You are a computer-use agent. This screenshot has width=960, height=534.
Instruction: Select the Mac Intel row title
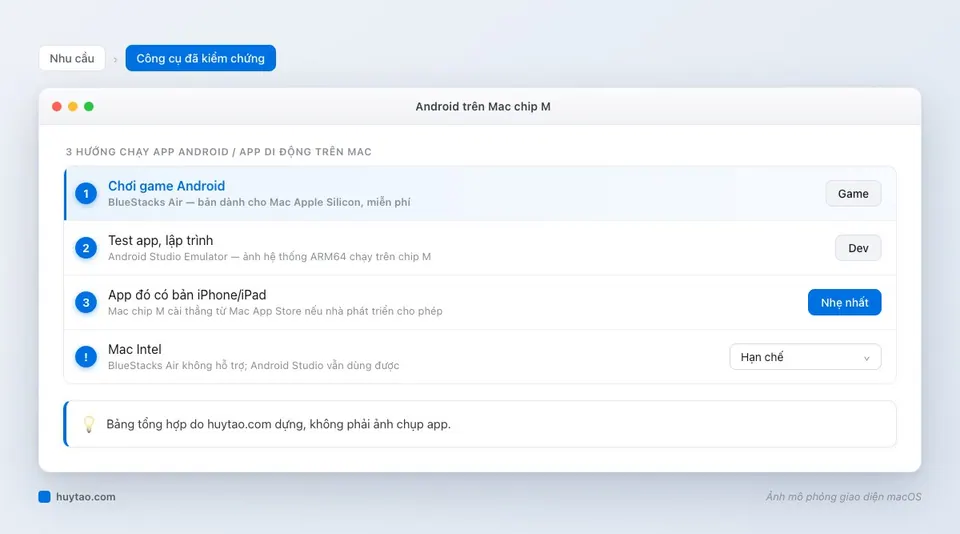click(135, 349)
